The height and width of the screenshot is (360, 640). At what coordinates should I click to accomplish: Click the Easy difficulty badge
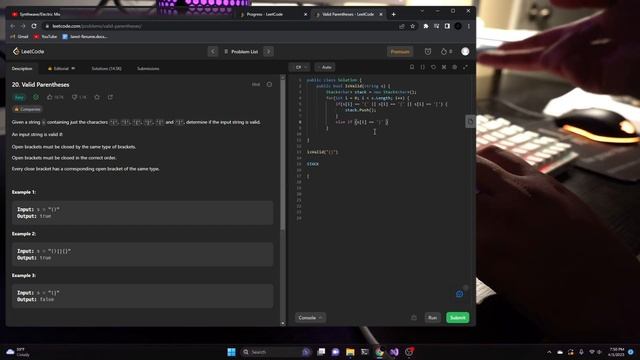[19, 98]
